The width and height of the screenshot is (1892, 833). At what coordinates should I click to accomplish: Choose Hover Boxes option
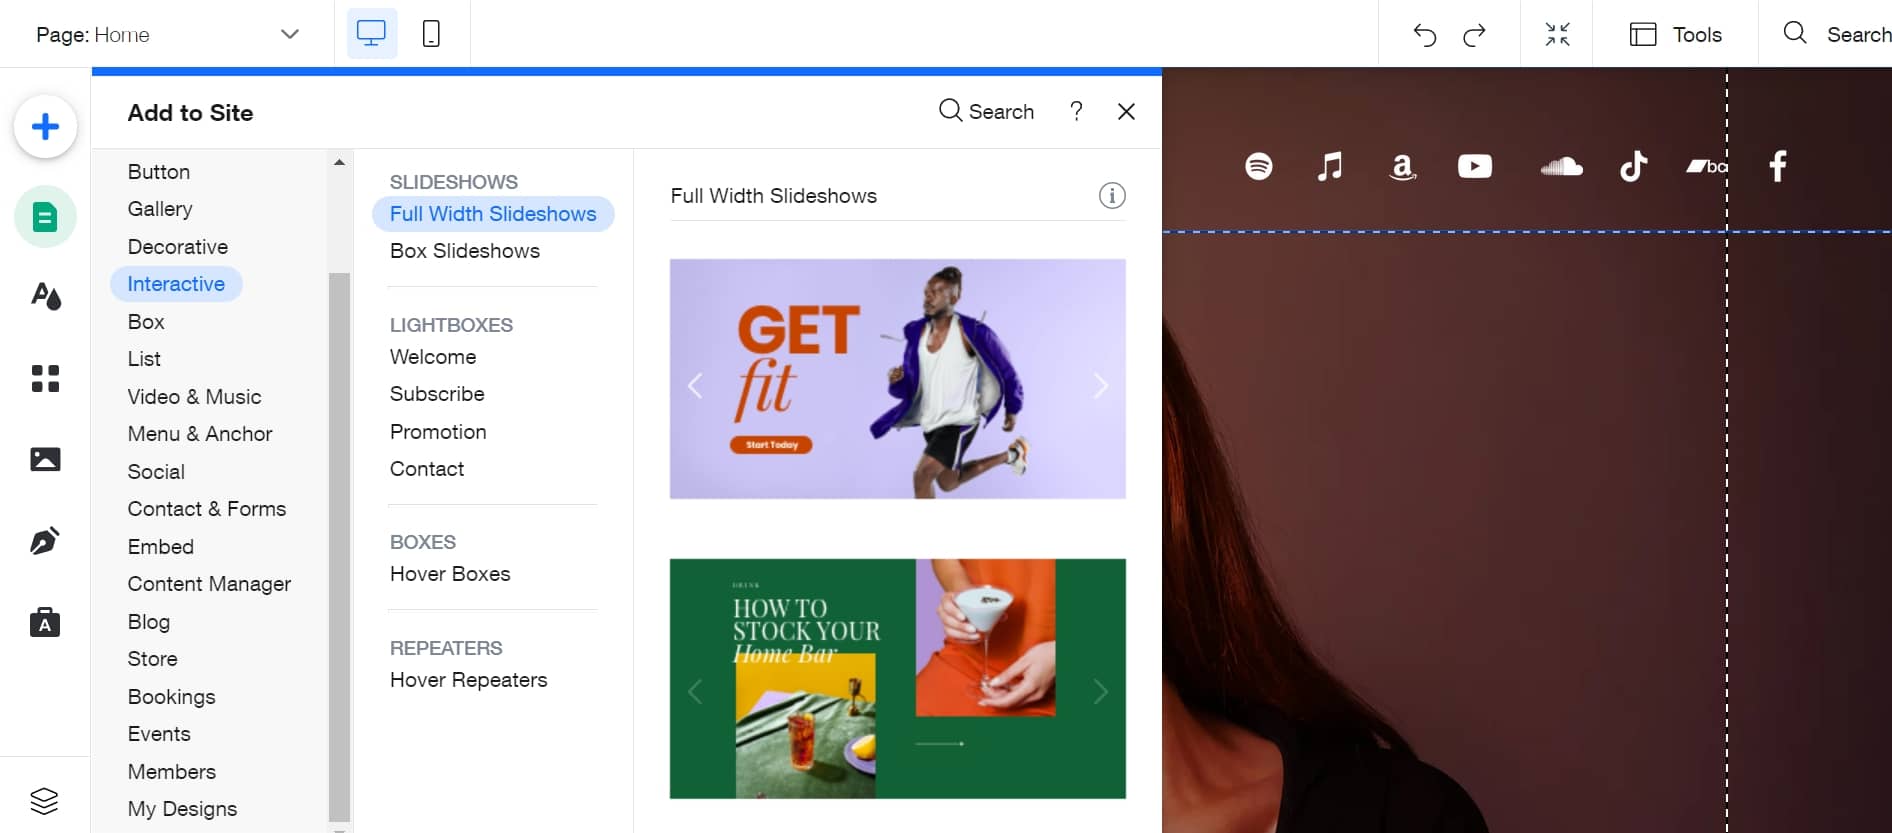[x=450, y=574]
